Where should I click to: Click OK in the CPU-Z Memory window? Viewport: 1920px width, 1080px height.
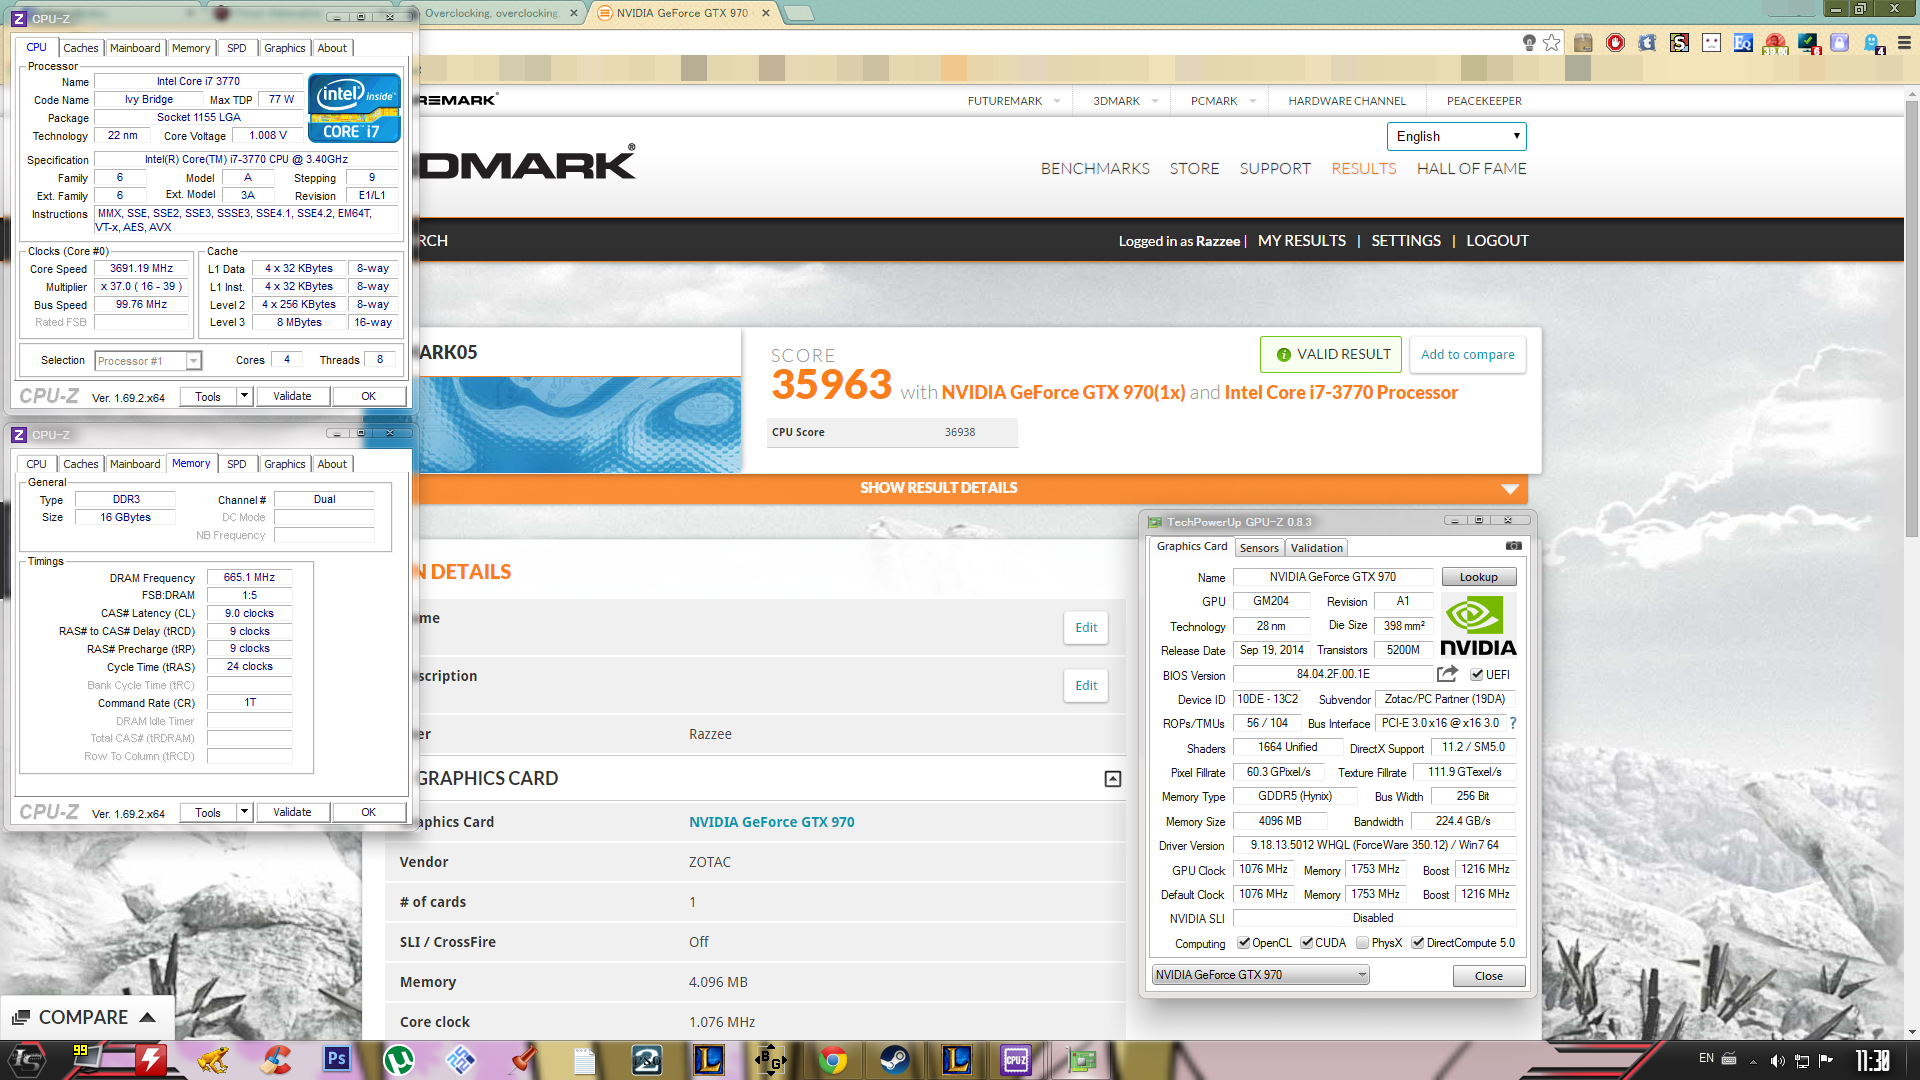(x=368, y=813)
